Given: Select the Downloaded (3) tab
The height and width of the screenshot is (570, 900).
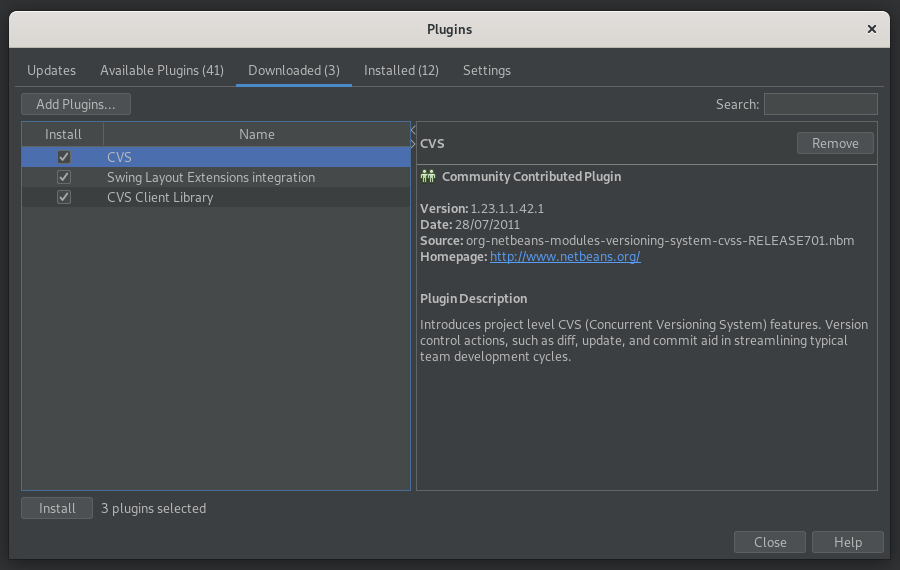Looking at the screenshot, I should (x=294, y=71).
